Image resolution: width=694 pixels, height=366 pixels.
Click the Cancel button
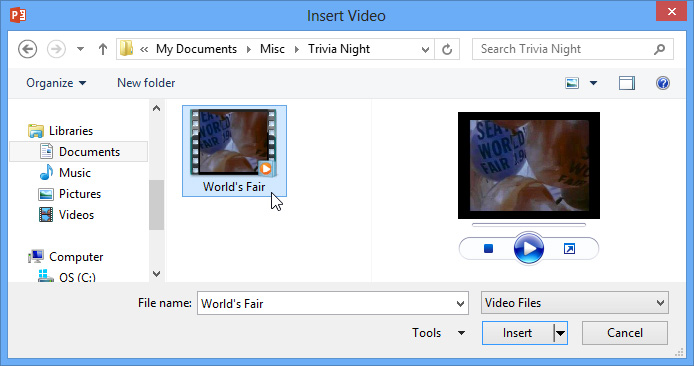[x=625, y=333]
